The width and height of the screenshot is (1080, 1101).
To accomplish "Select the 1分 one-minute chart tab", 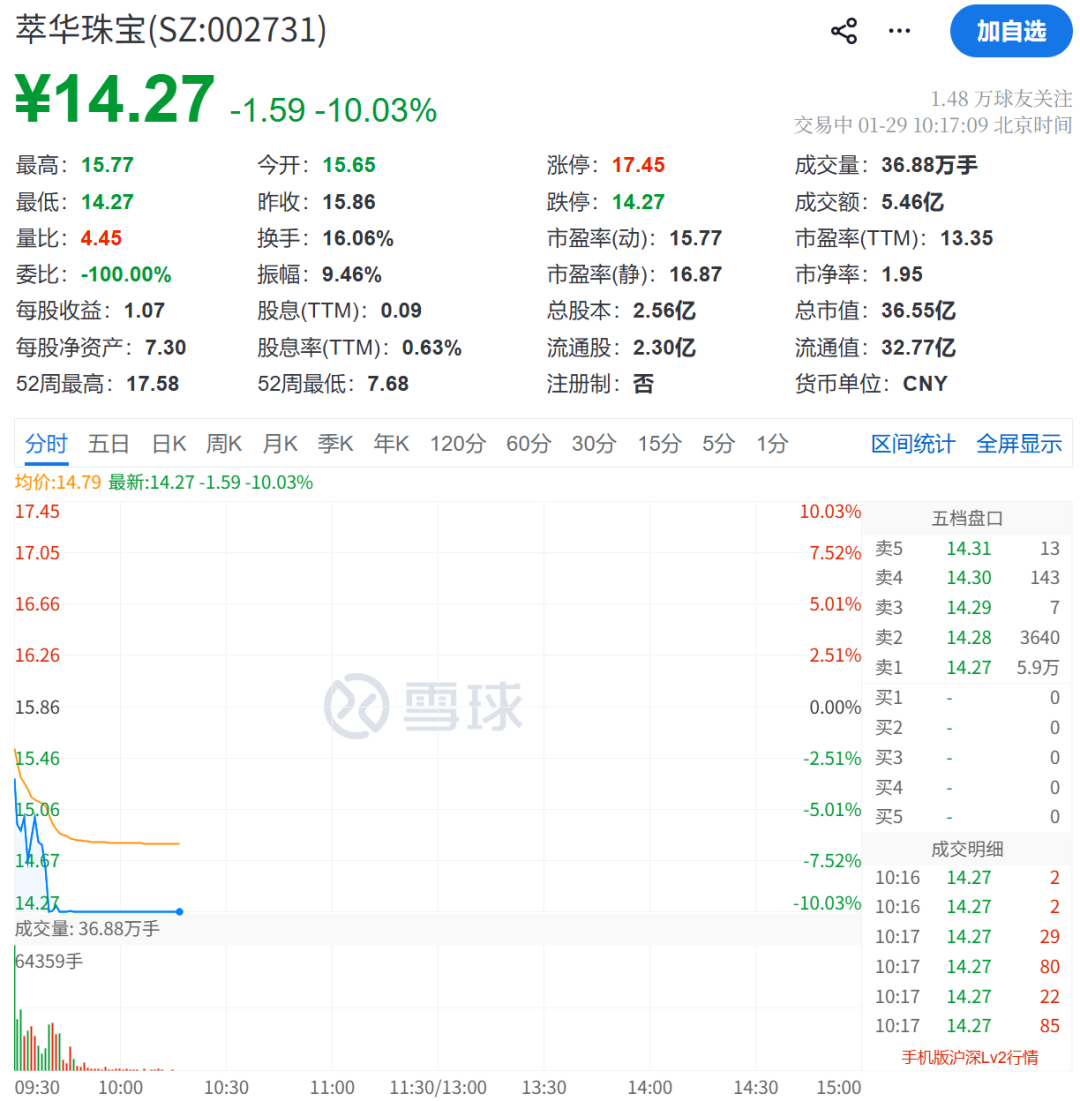I will [x=771, y=444].
